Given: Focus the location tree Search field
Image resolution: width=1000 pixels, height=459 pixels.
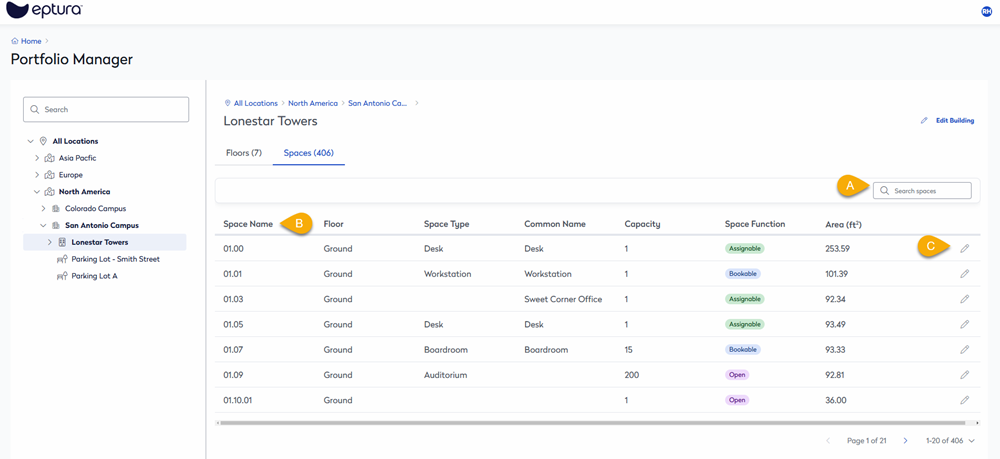Looking at the screenshot, I should click(x=106, y=110).
